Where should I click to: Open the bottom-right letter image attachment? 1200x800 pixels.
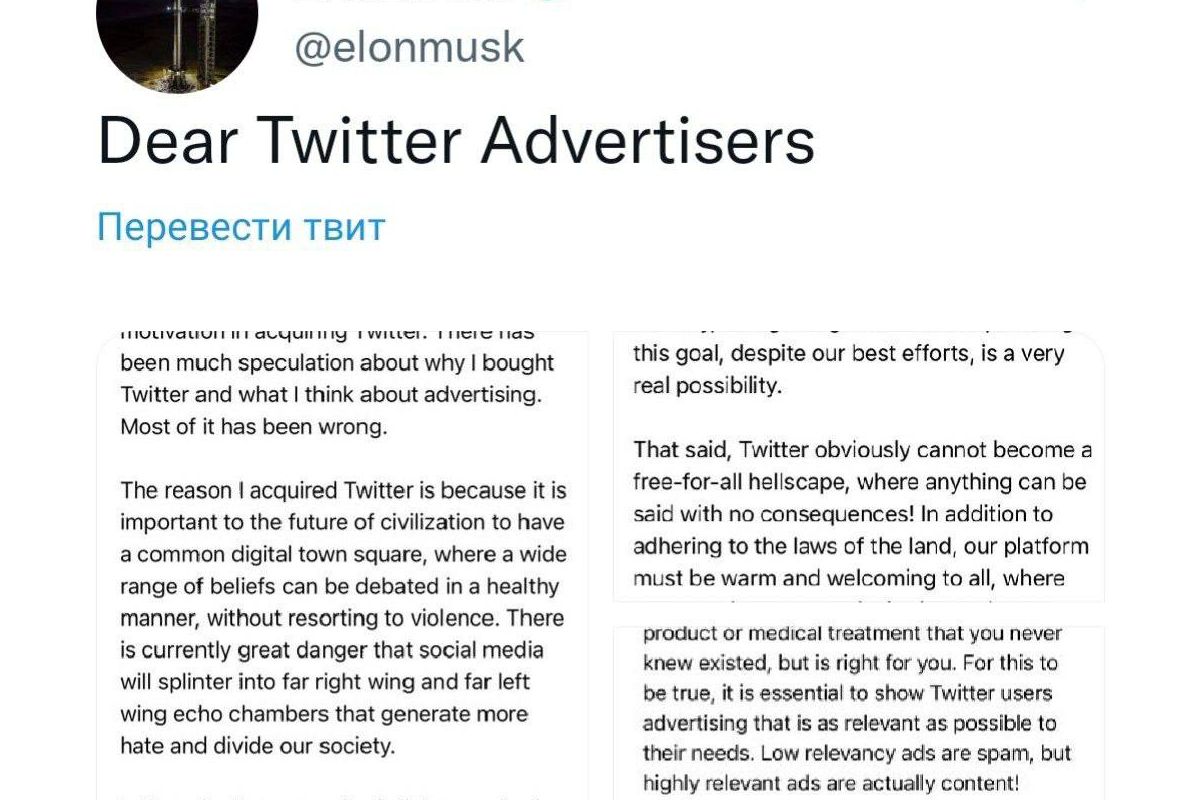click(x=859, y=712)
